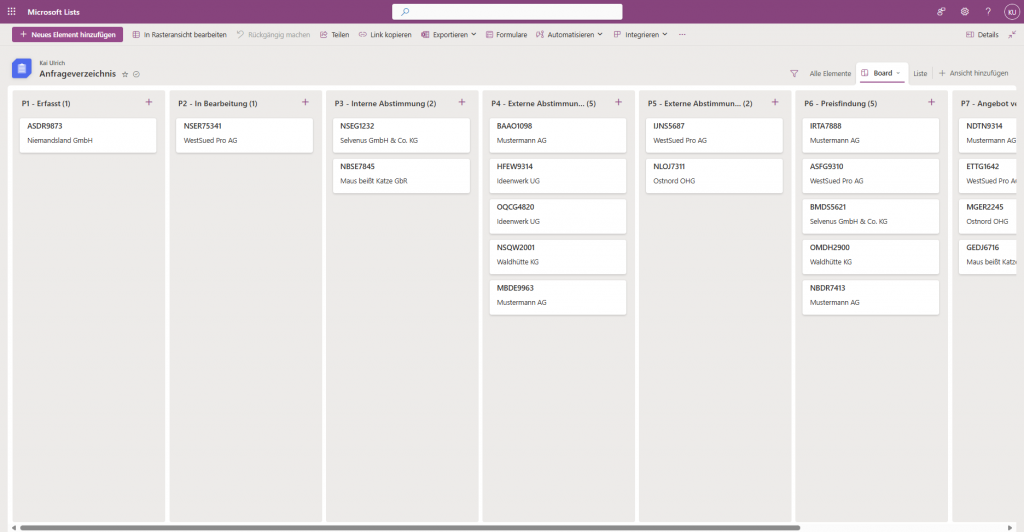
Task: Open the Integrieren dropdown
Action: point(641,34)
